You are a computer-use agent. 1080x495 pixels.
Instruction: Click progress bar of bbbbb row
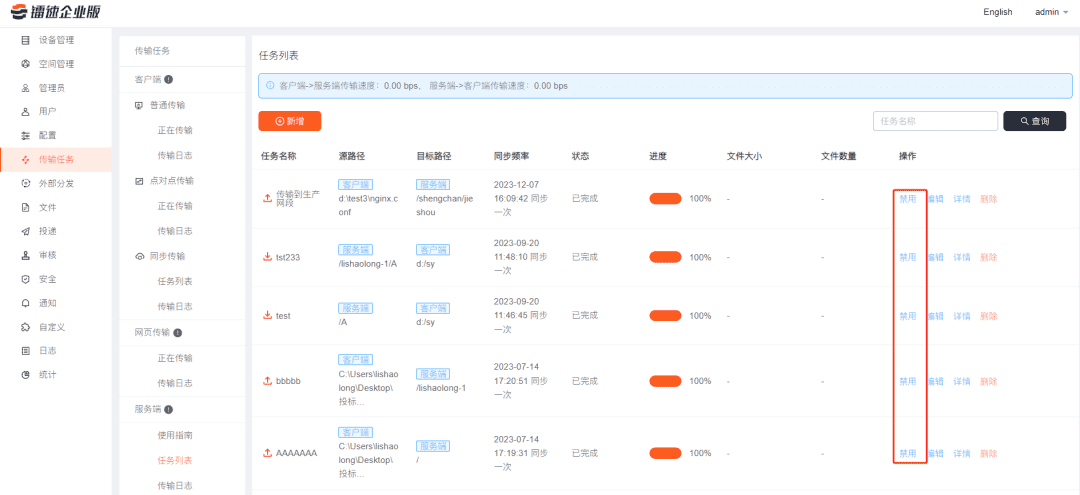click(665, 381)
